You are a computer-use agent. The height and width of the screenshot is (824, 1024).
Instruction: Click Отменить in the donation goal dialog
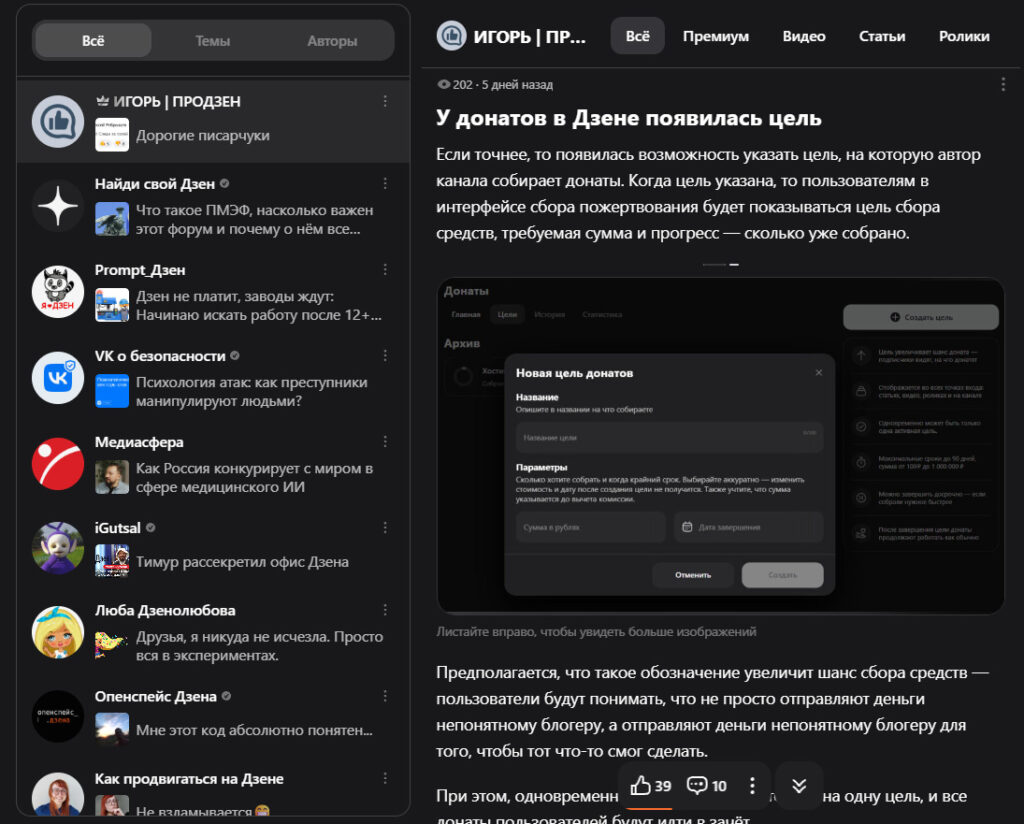coord(693,575)
